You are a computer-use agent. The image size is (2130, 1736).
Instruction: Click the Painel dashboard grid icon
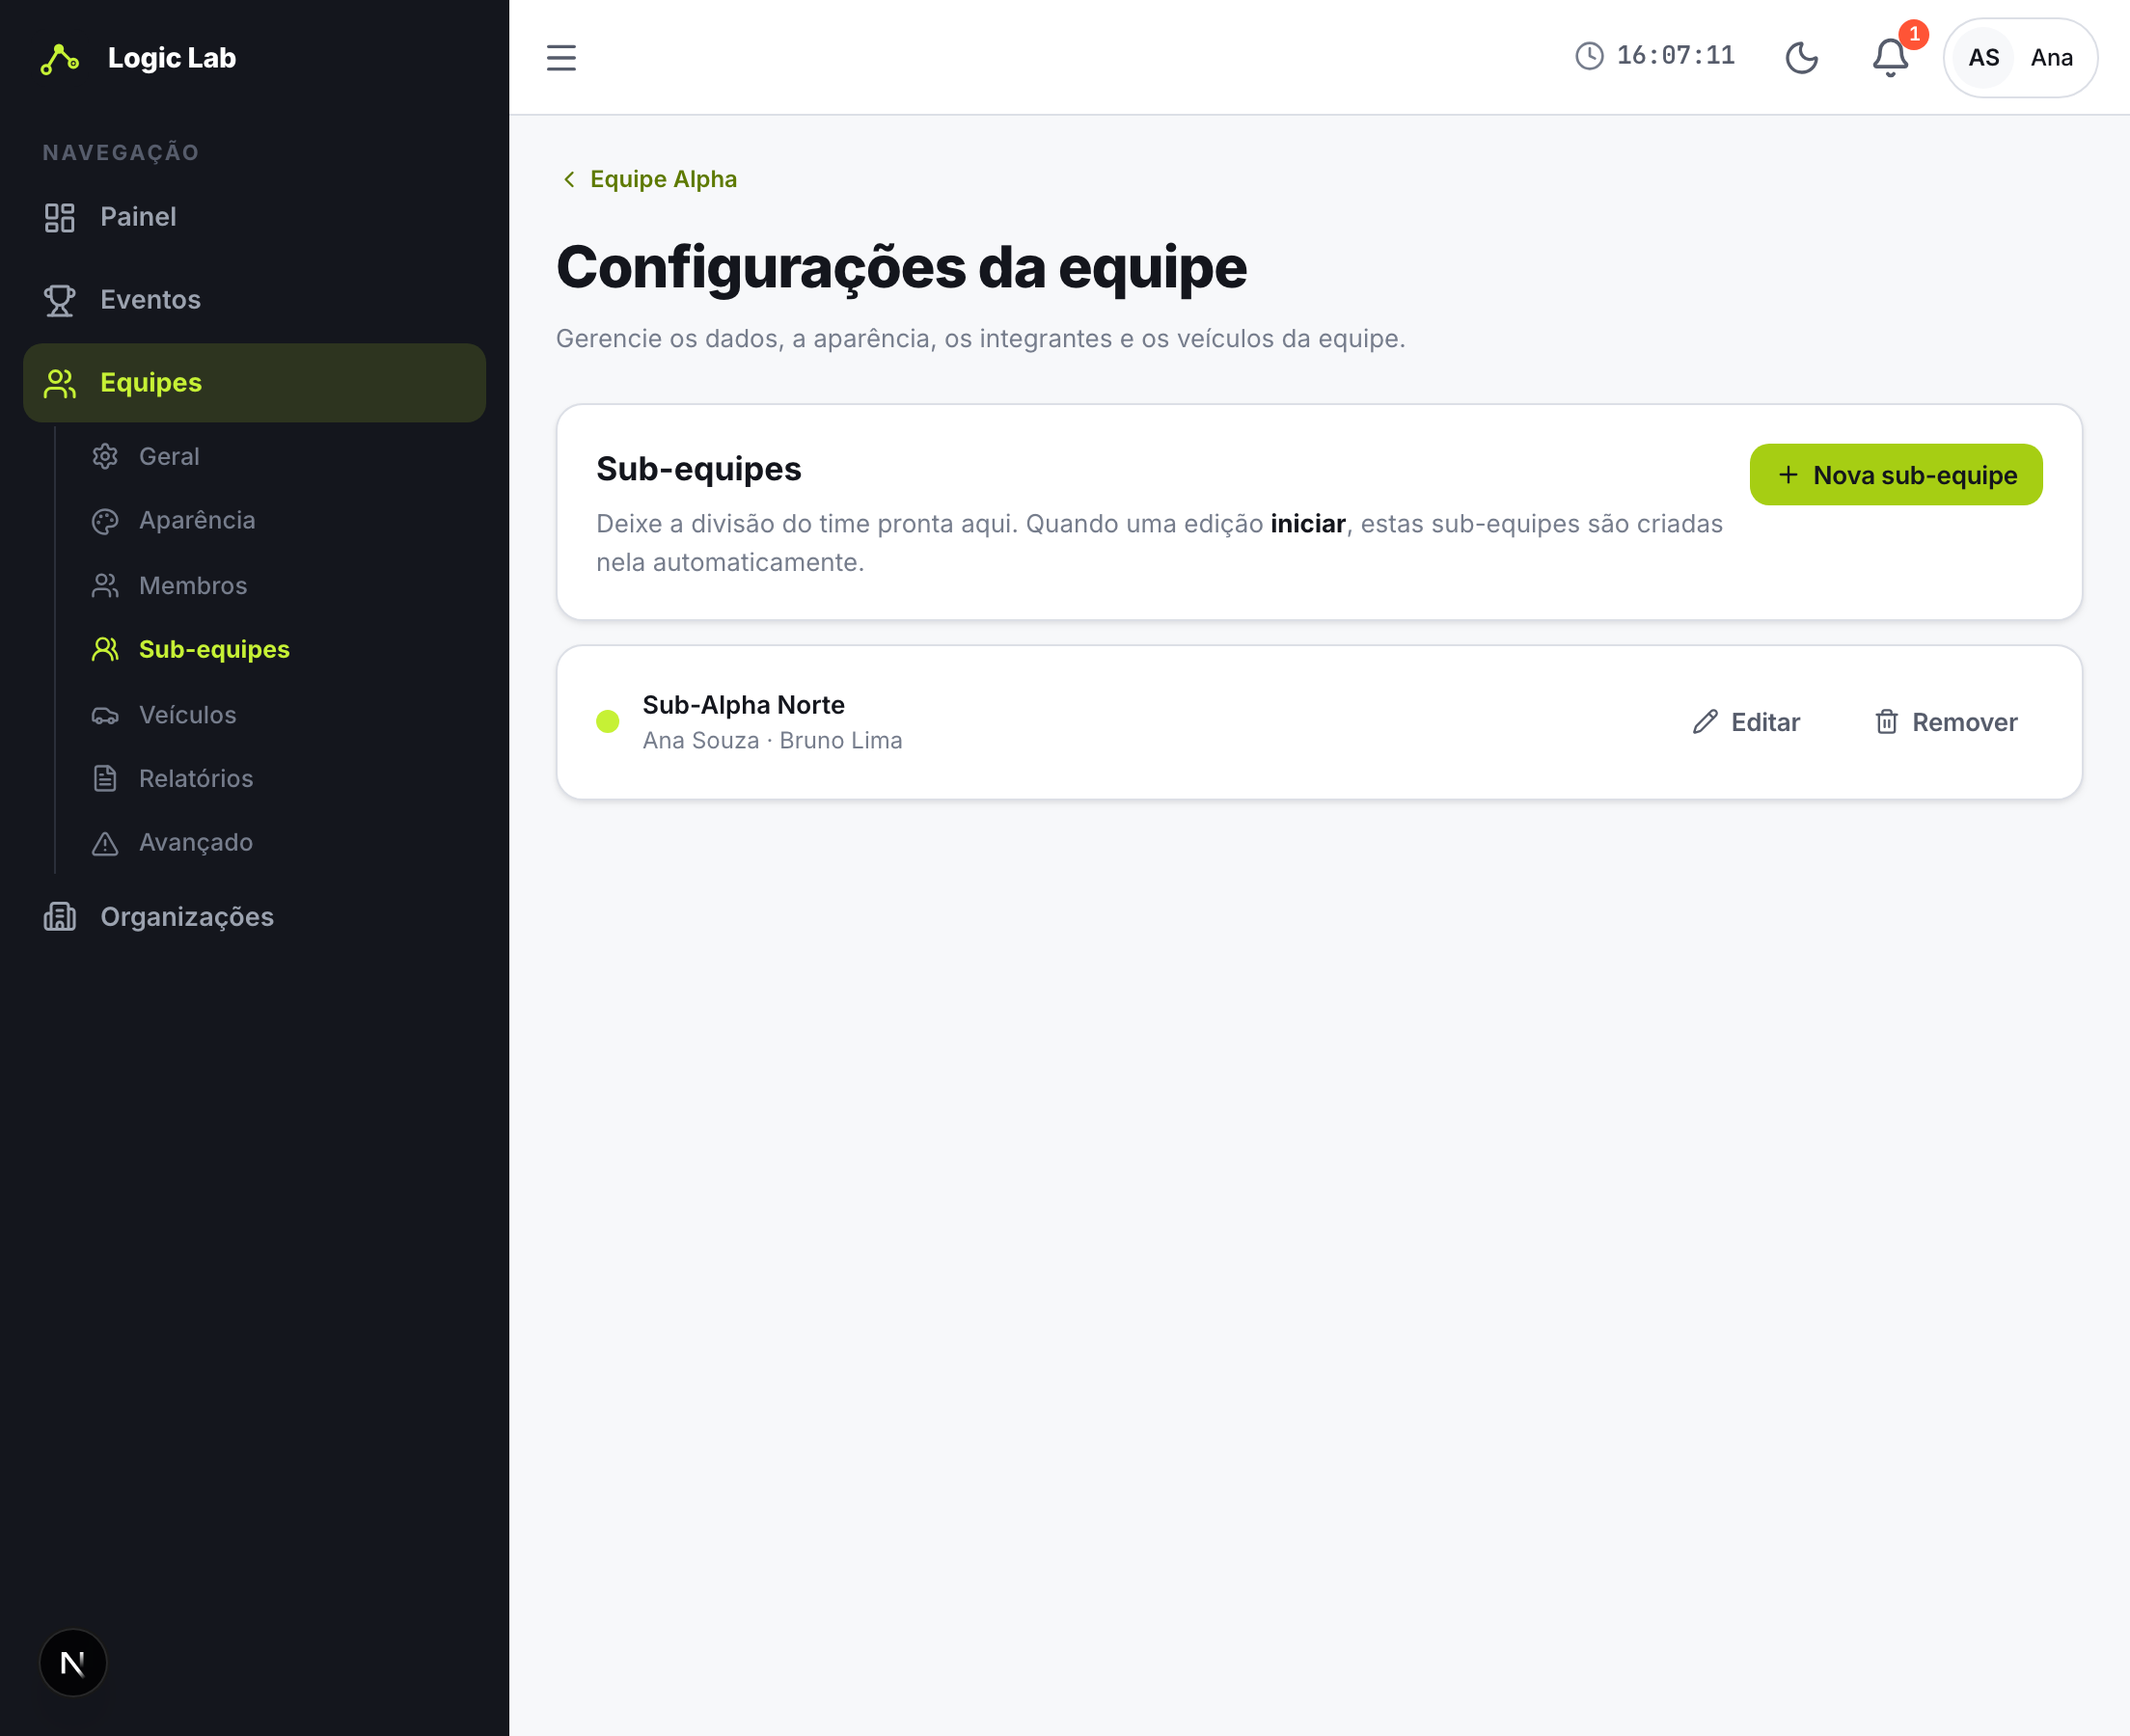pos(60,218)
